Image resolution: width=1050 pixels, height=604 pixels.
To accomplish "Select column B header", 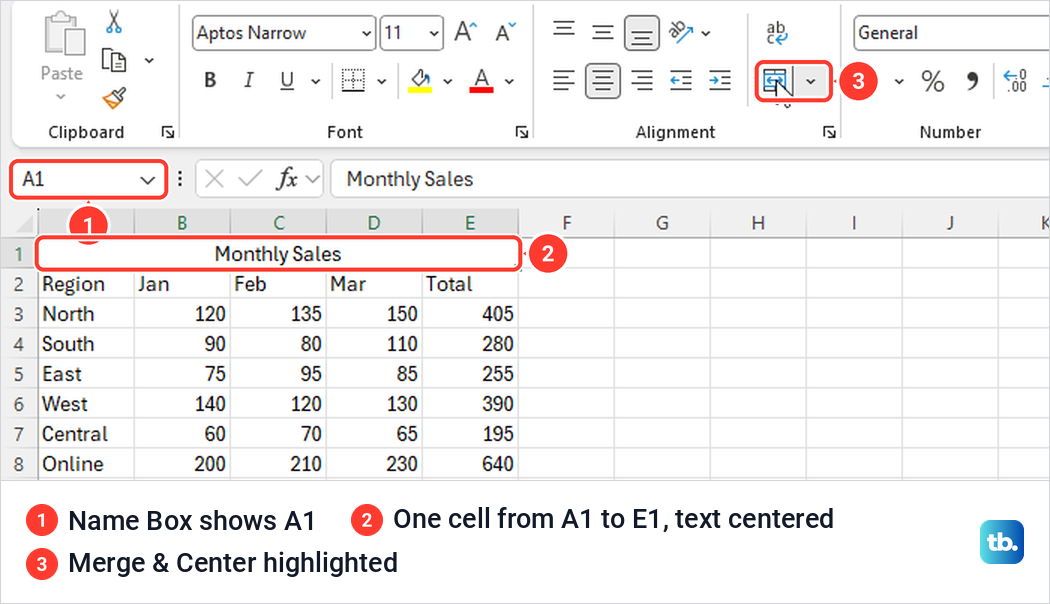I will (x=181, y=222).
